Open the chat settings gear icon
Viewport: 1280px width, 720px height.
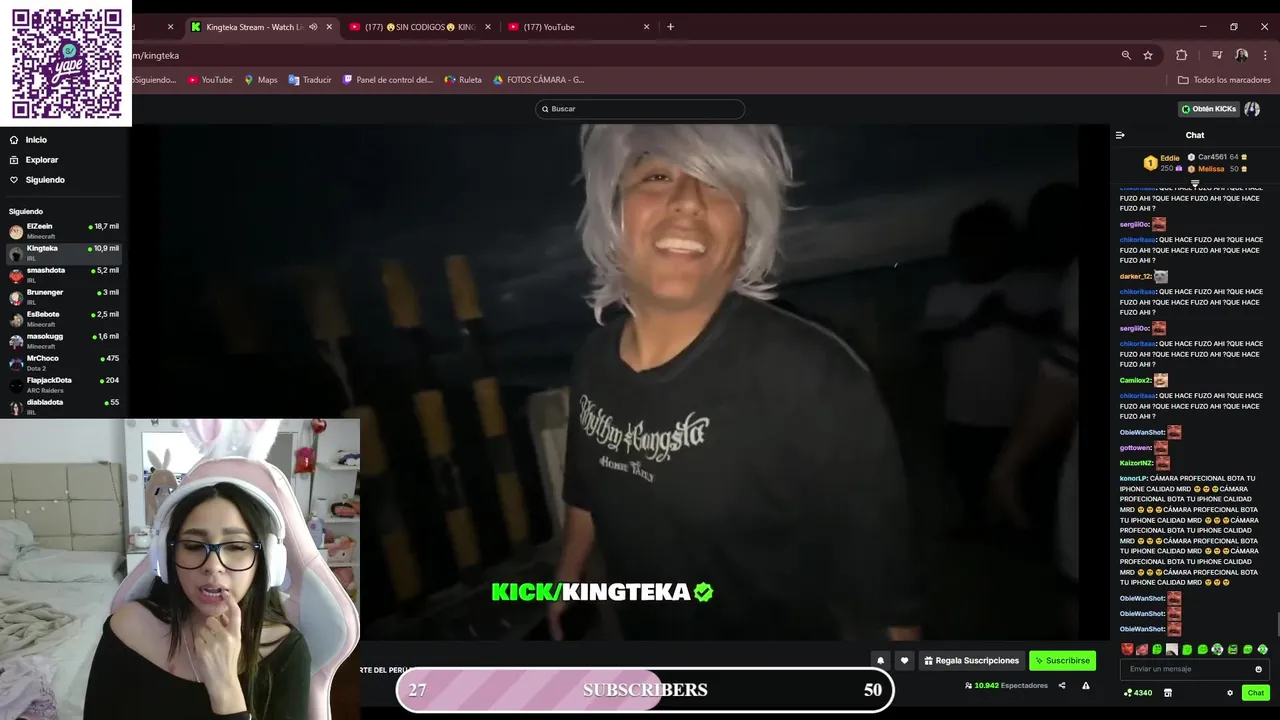(x=1230, y=693)
